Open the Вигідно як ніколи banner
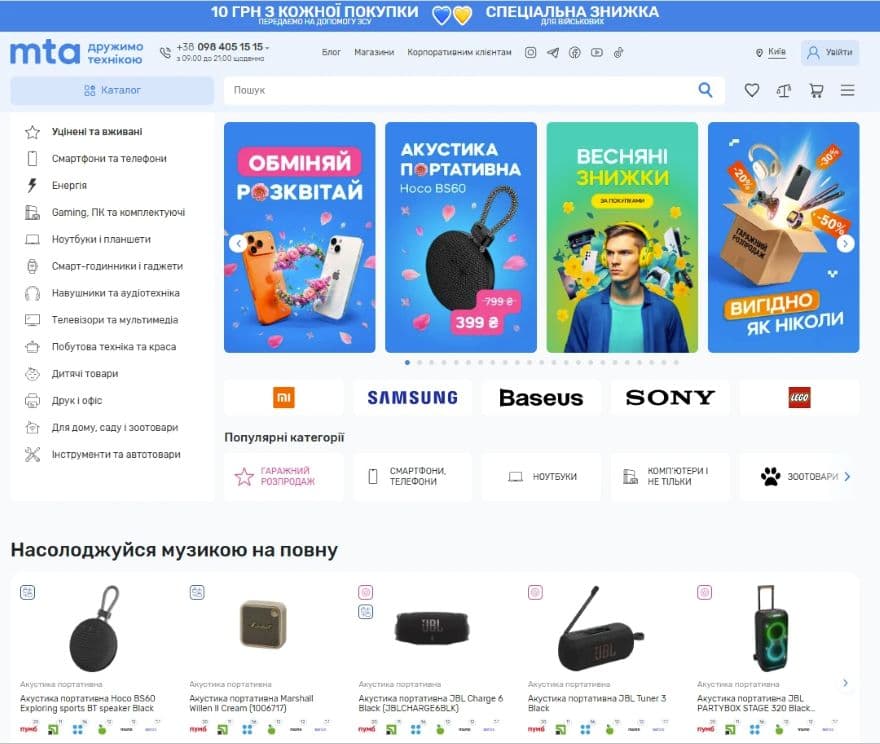Viewport: 880px width, 744px height. [x=783, y=237]
